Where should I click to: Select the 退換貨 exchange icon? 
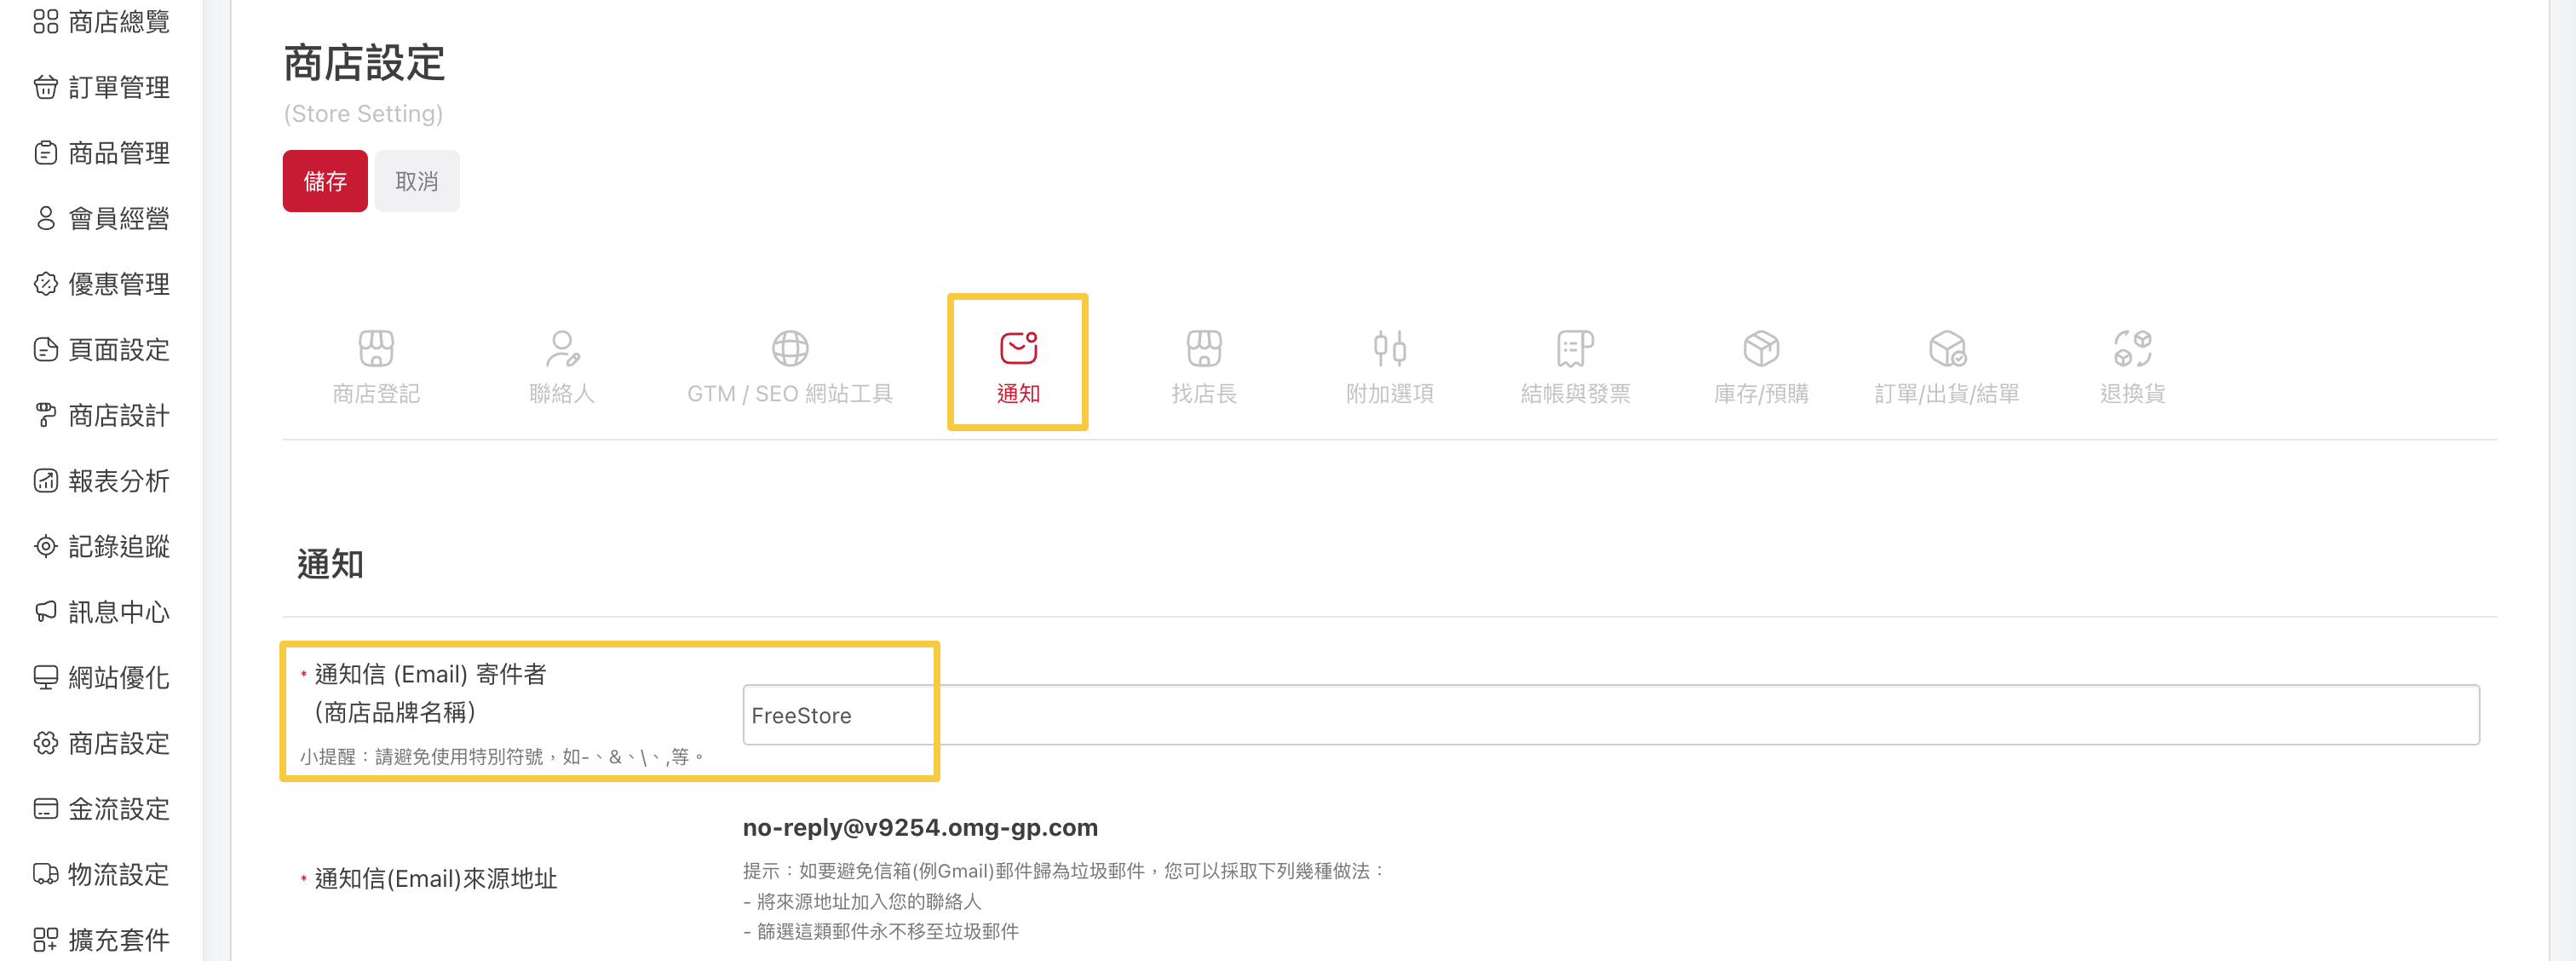tap(2132, 349)
